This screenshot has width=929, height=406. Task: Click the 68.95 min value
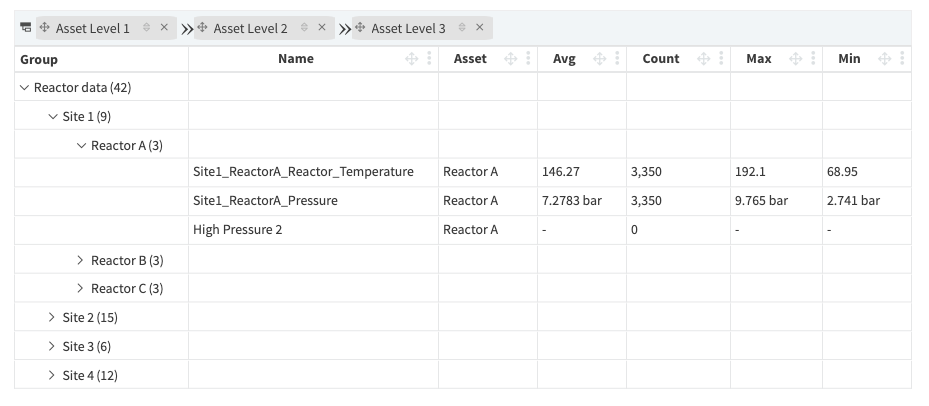(842, 172)
